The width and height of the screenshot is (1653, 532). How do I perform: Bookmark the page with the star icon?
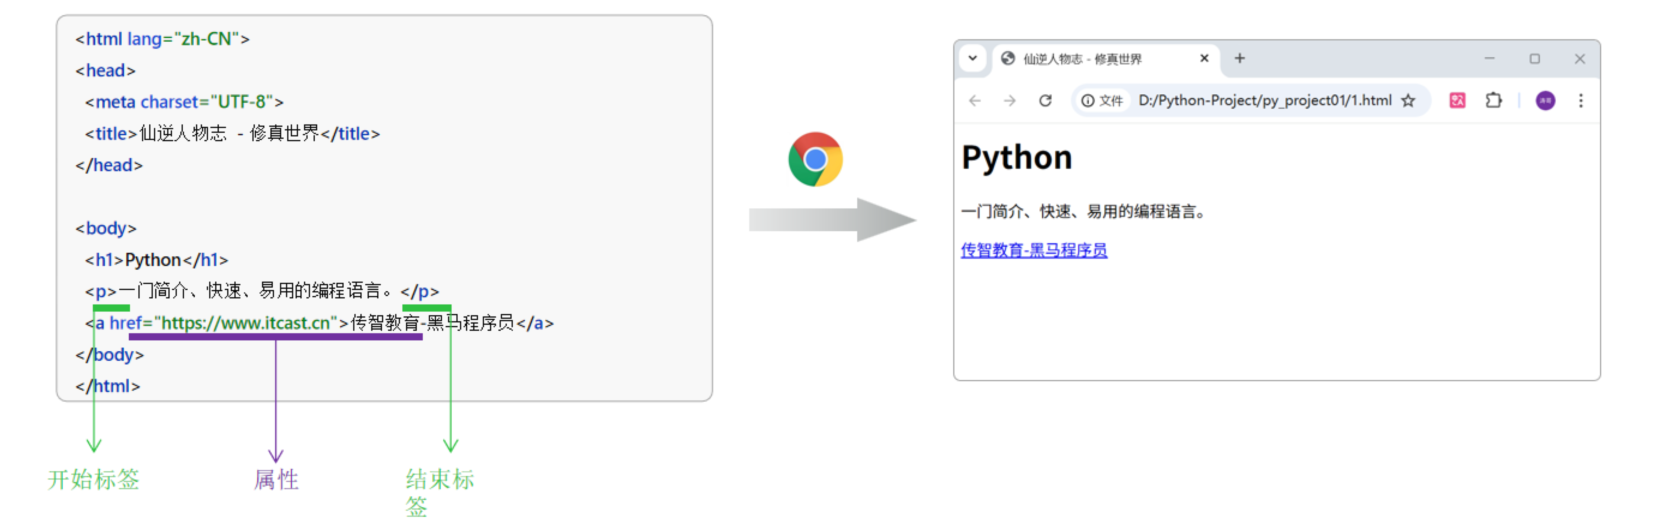(1408, 100)
